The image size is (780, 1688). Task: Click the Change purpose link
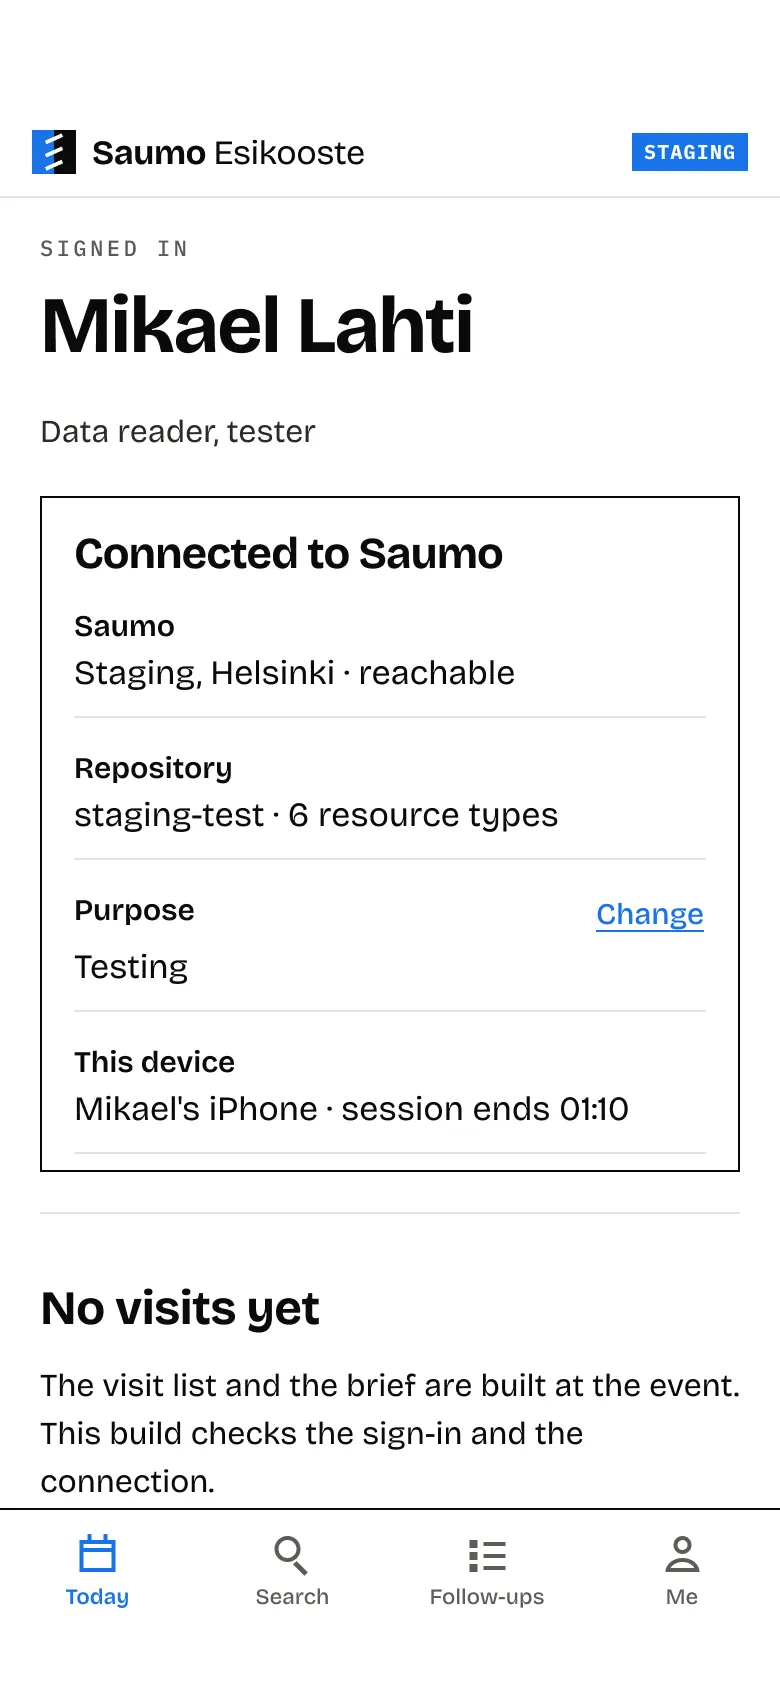650,914
